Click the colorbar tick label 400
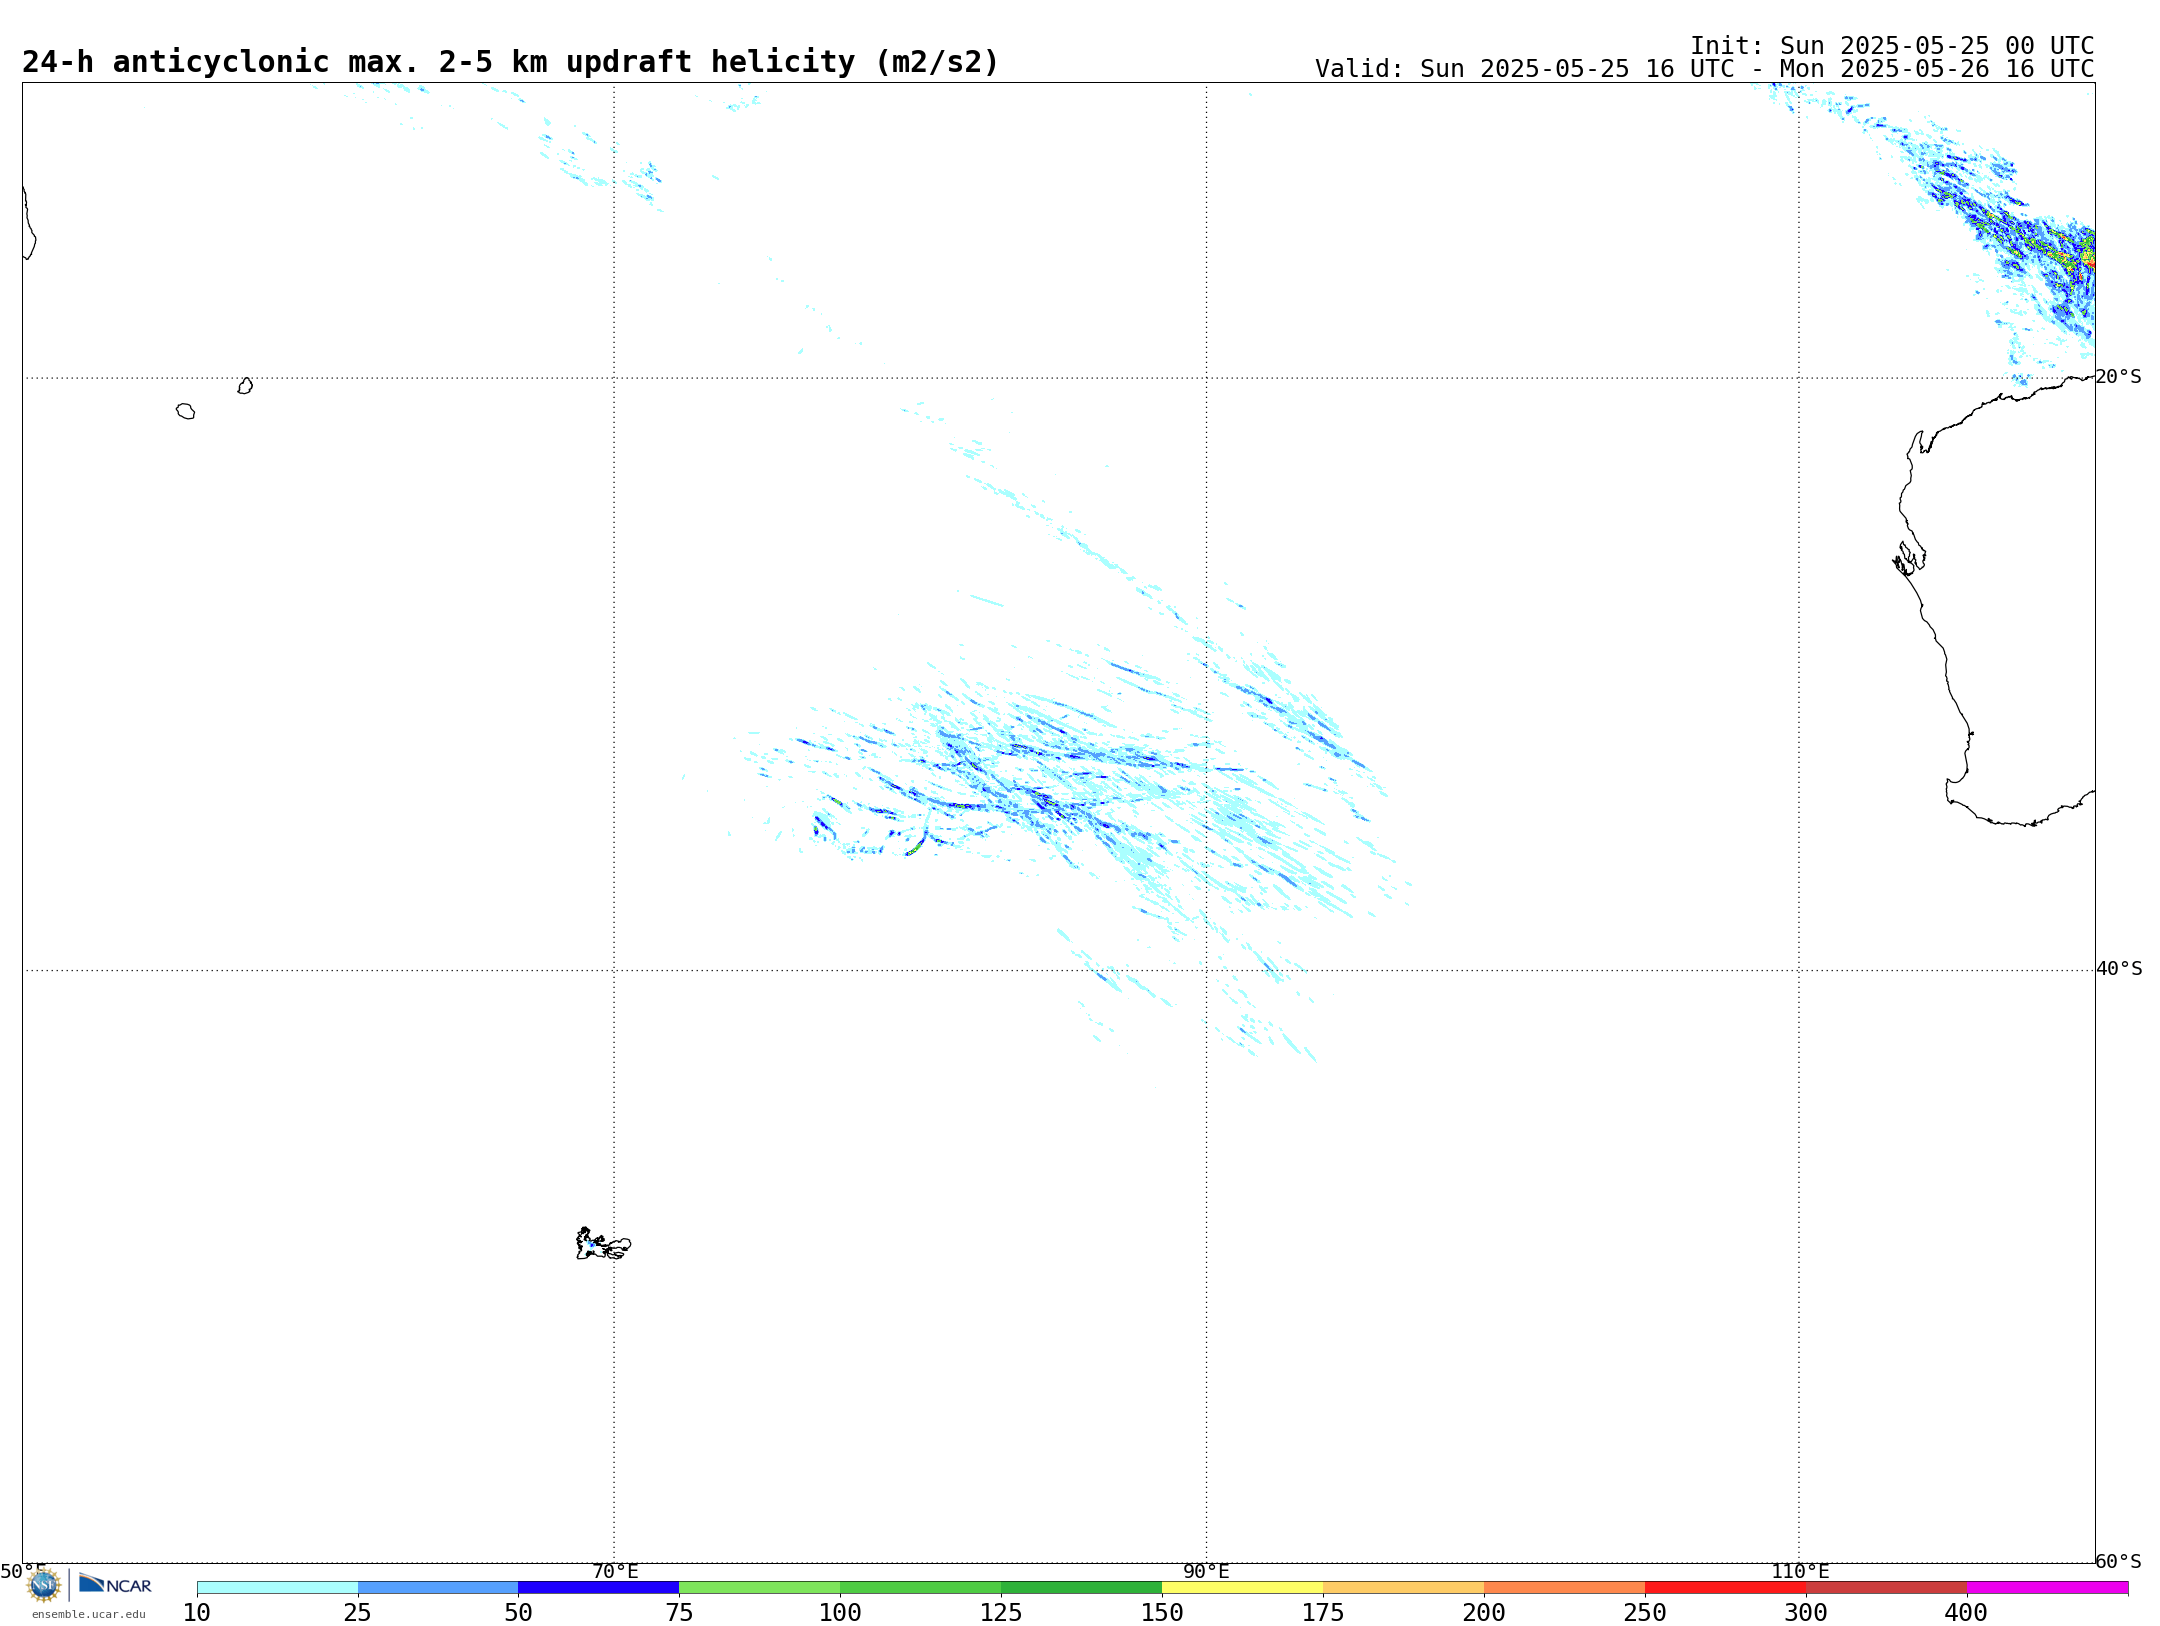Image resolution: width=2160 pixels, height=1626 pixels. (x=1967, y=1613)
